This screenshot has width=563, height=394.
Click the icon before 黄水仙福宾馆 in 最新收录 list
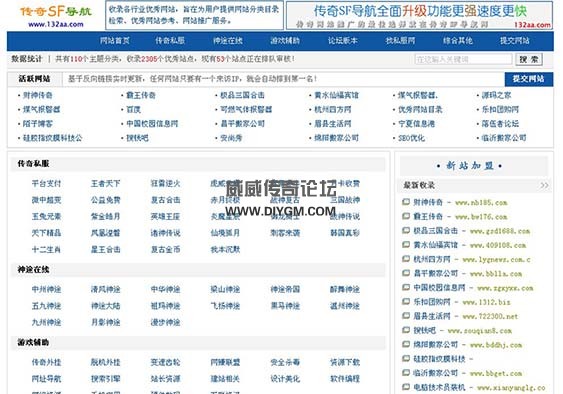point(406,245)
